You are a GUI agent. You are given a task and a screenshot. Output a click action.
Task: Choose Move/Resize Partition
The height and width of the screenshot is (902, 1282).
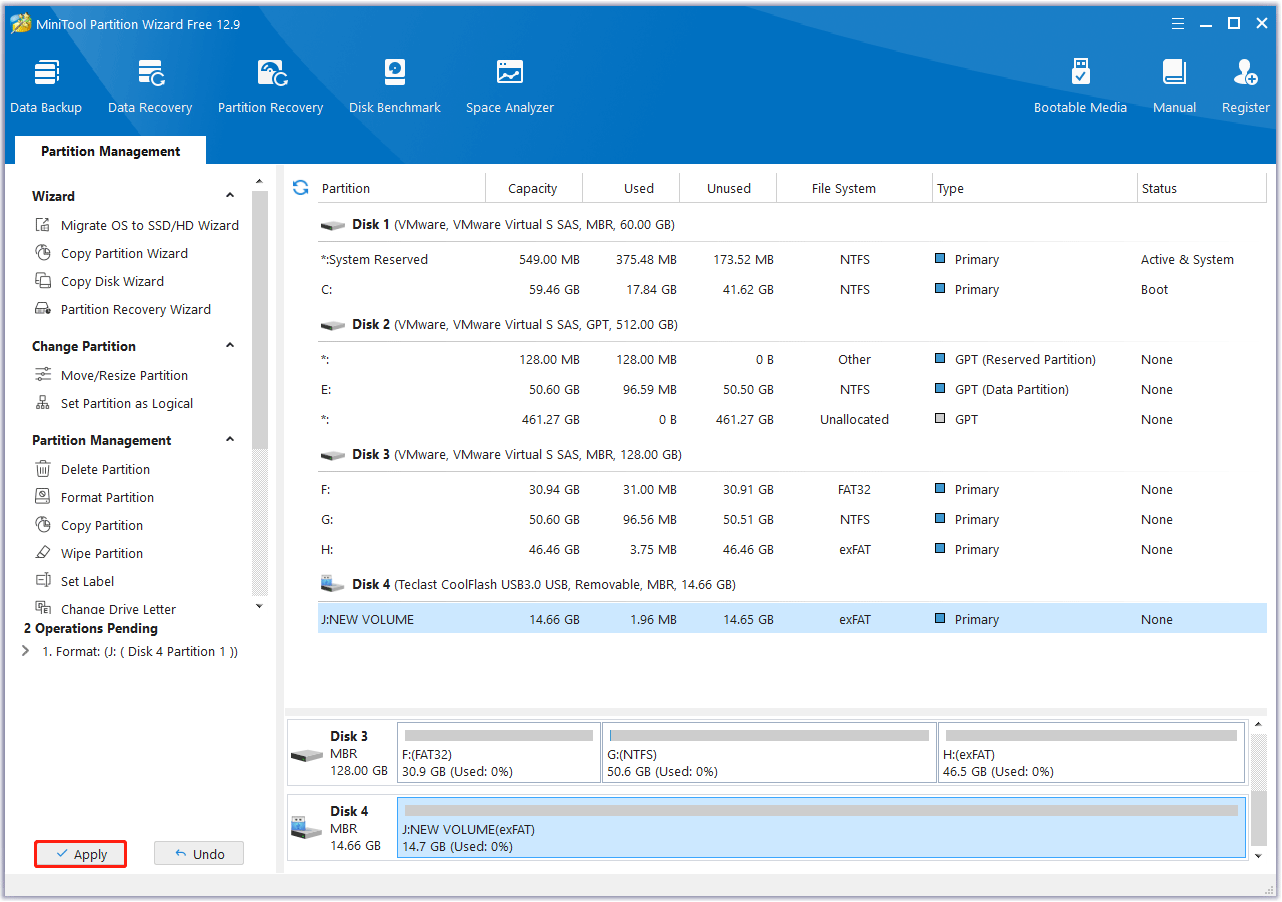(x=111, y=375)
